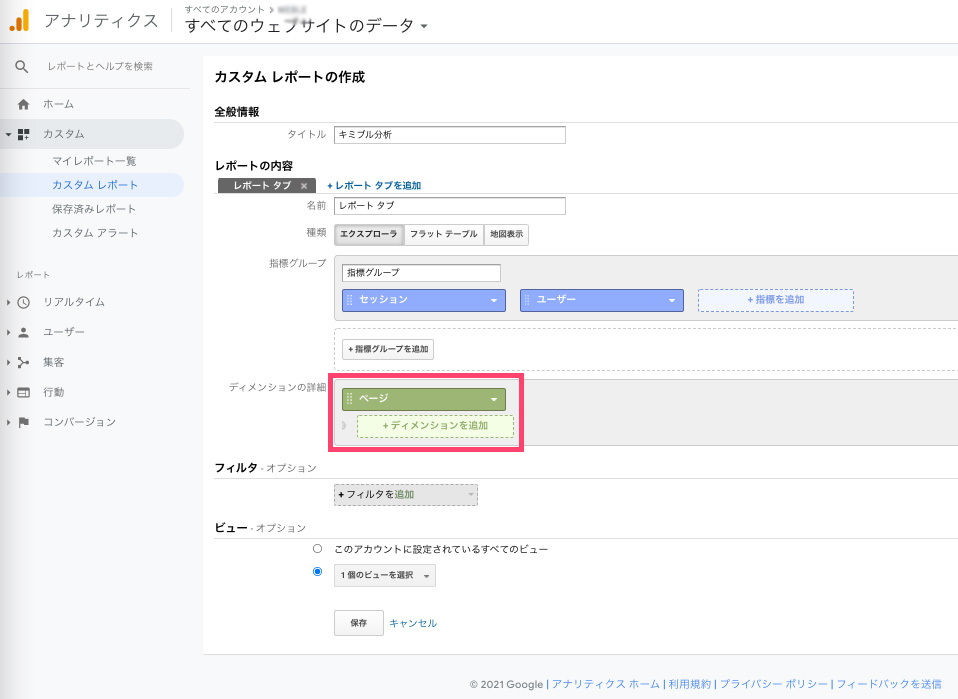Screen dimensions: 958x699
Task: Click the drag handle on ユーザー metric
Action: (527, 300)
